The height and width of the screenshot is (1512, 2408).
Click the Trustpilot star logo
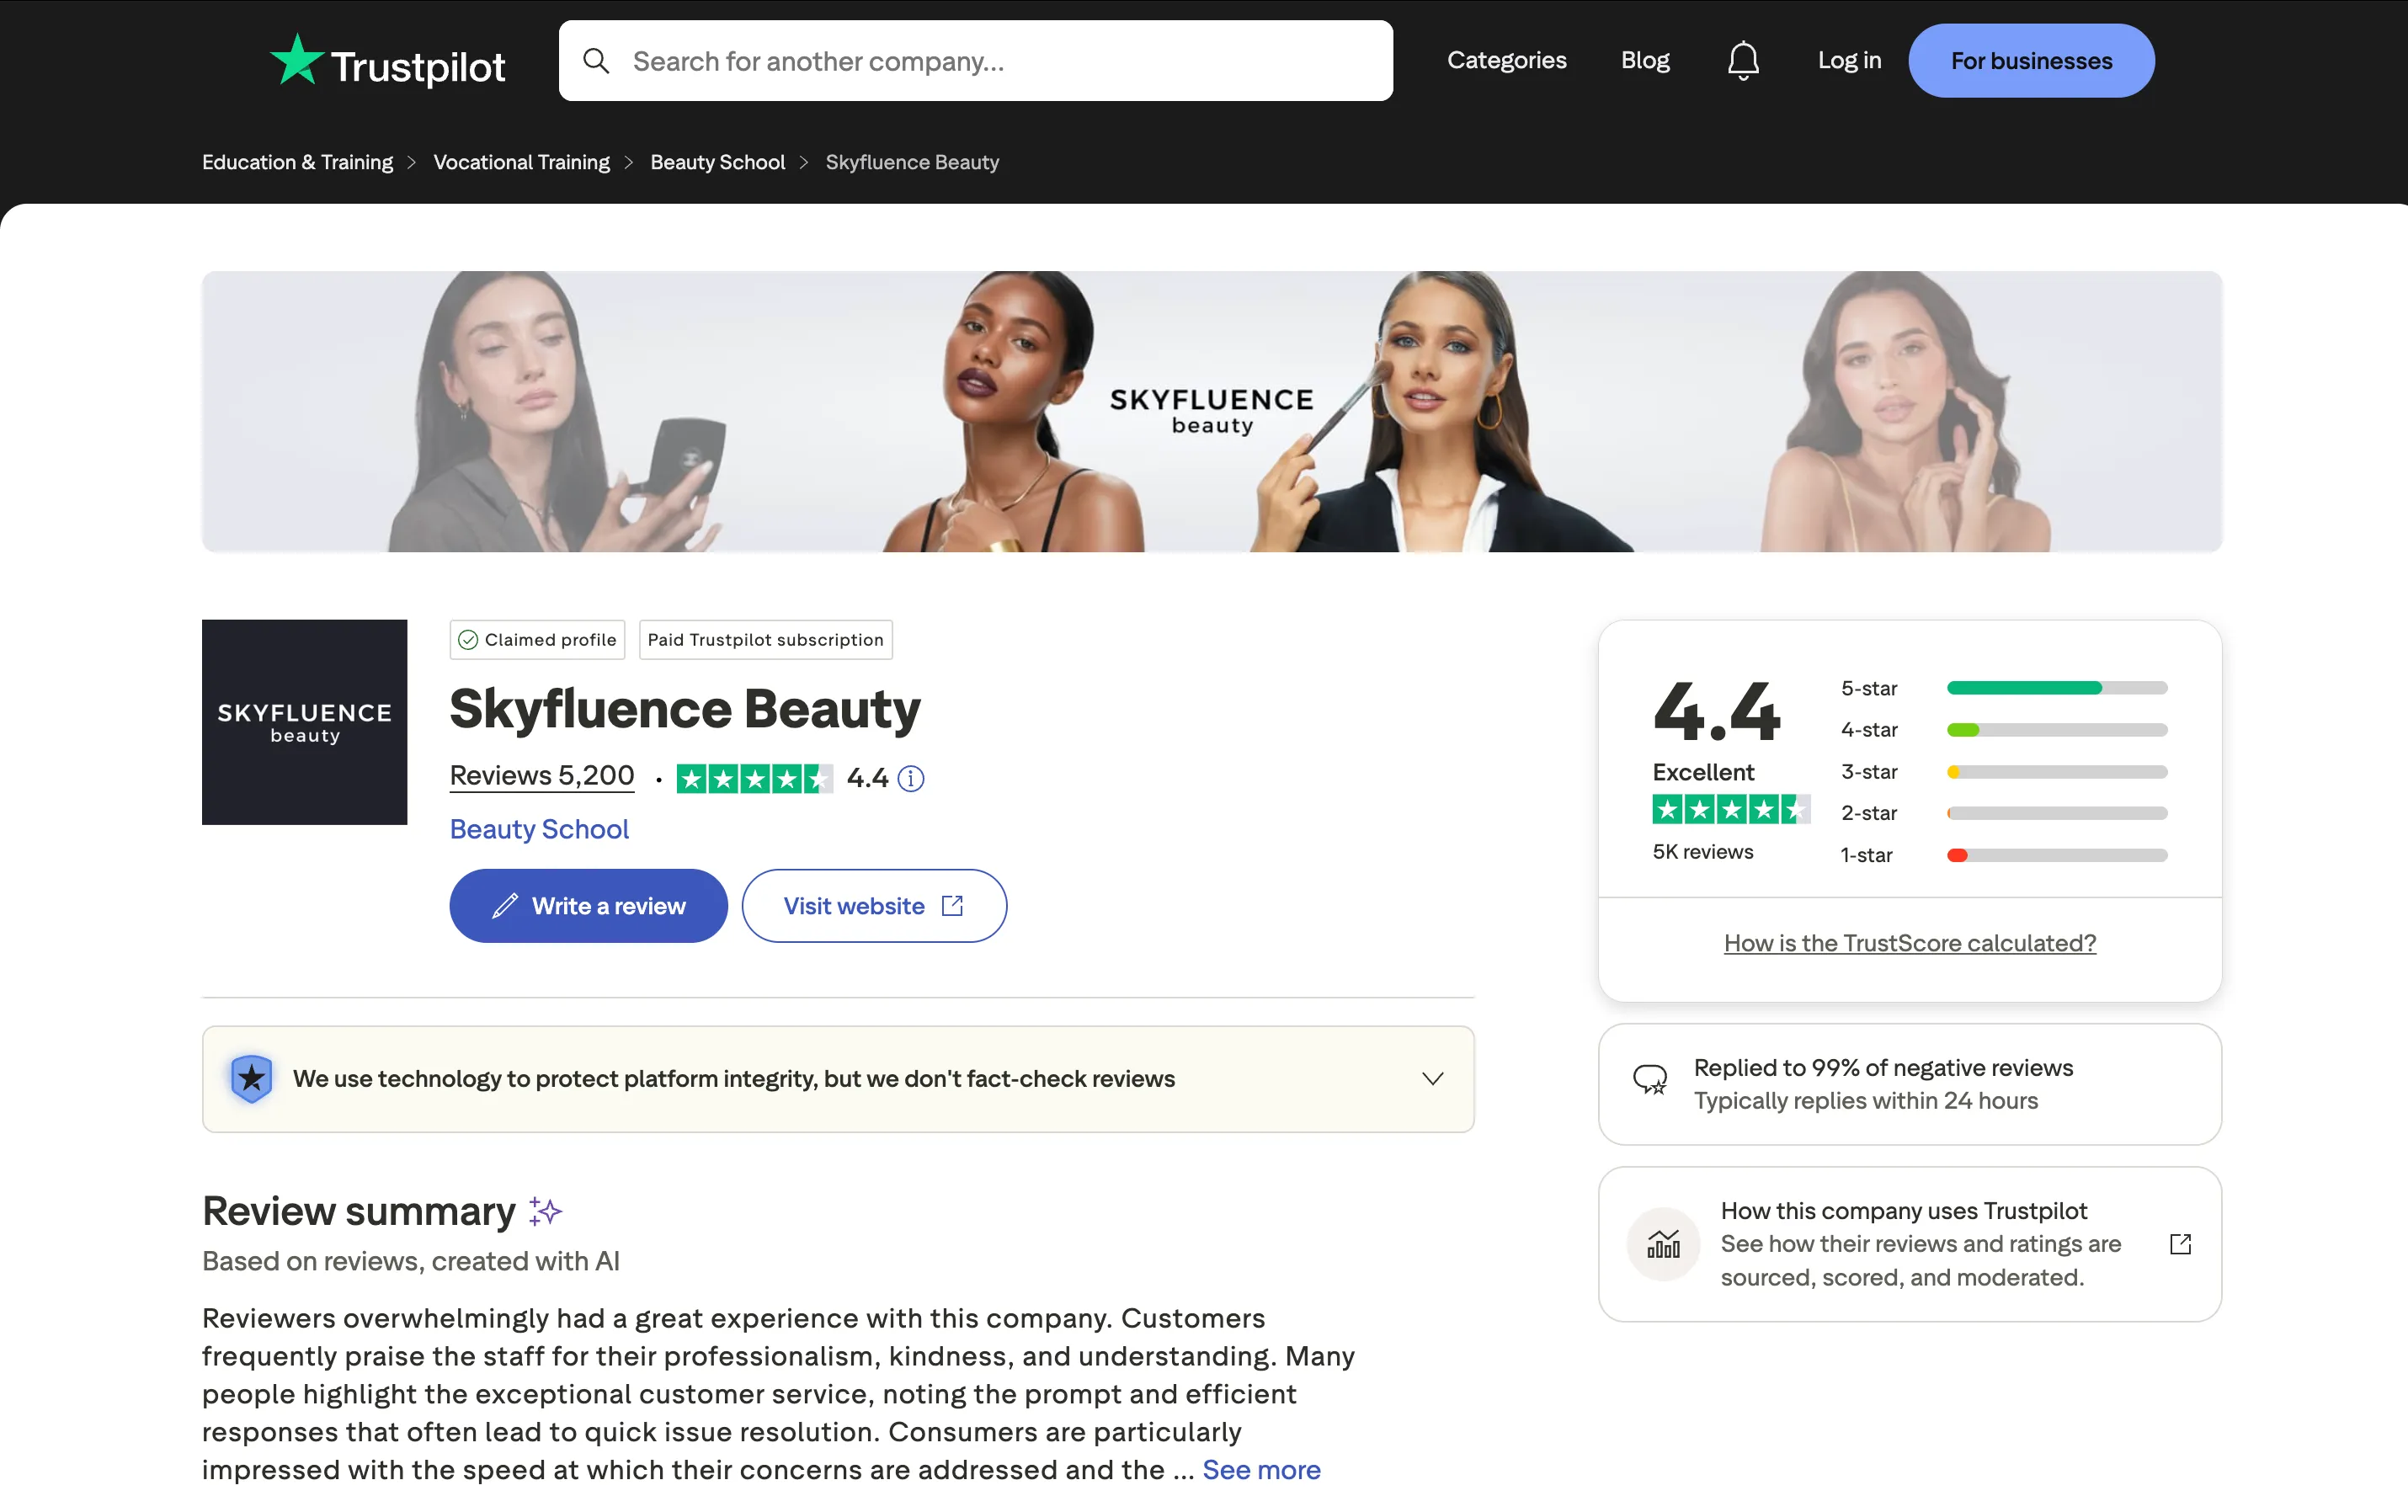(298, 60)
